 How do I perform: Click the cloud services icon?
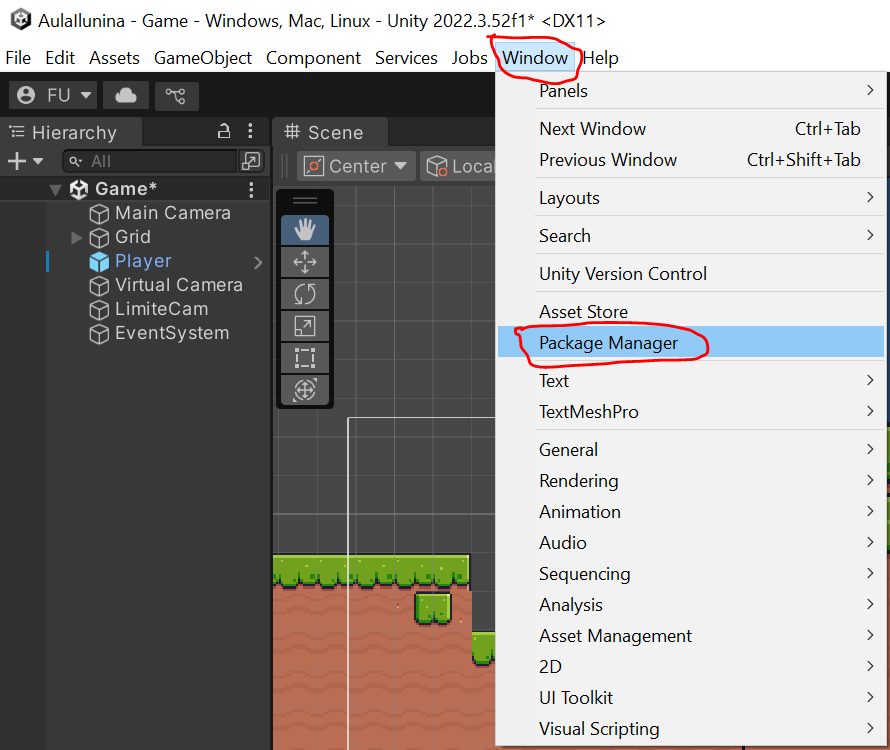tap(126, 95)
